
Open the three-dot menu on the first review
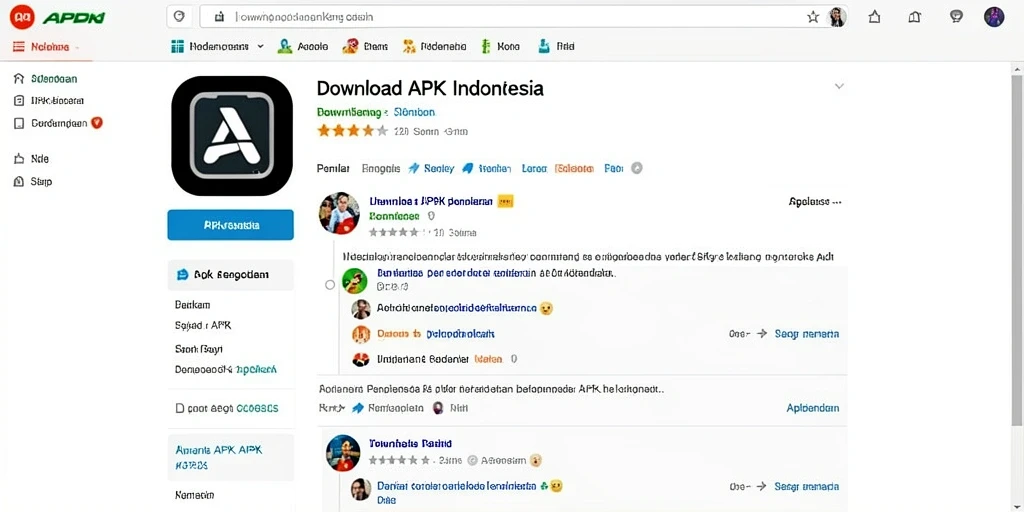tap(838, 202)
